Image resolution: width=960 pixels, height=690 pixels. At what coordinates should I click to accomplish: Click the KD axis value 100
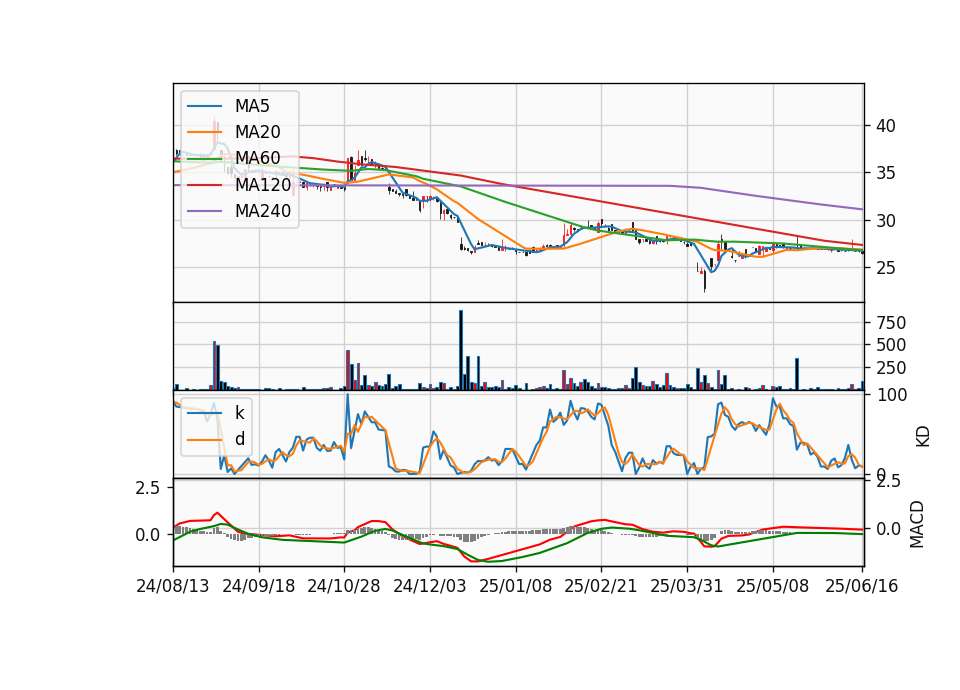(891, 395)
